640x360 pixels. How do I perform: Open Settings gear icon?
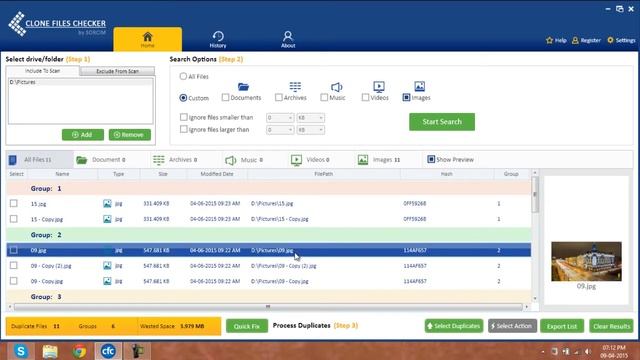(x=610, y=40)
